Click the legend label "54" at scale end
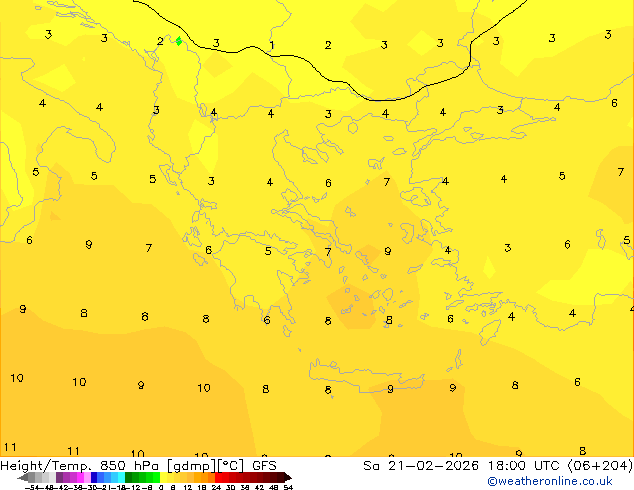This screenshot has width=634, height=490. (x=288, y=488)
